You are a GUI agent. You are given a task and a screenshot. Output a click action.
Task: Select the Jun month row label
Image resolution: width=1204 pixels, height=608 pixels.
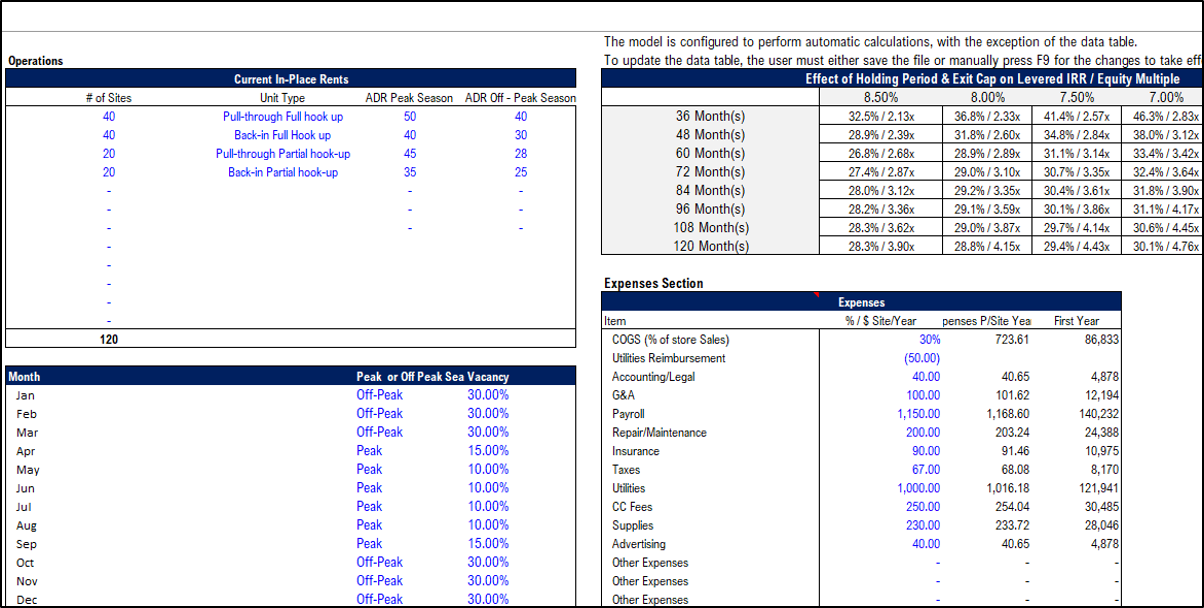coord(25,488)
